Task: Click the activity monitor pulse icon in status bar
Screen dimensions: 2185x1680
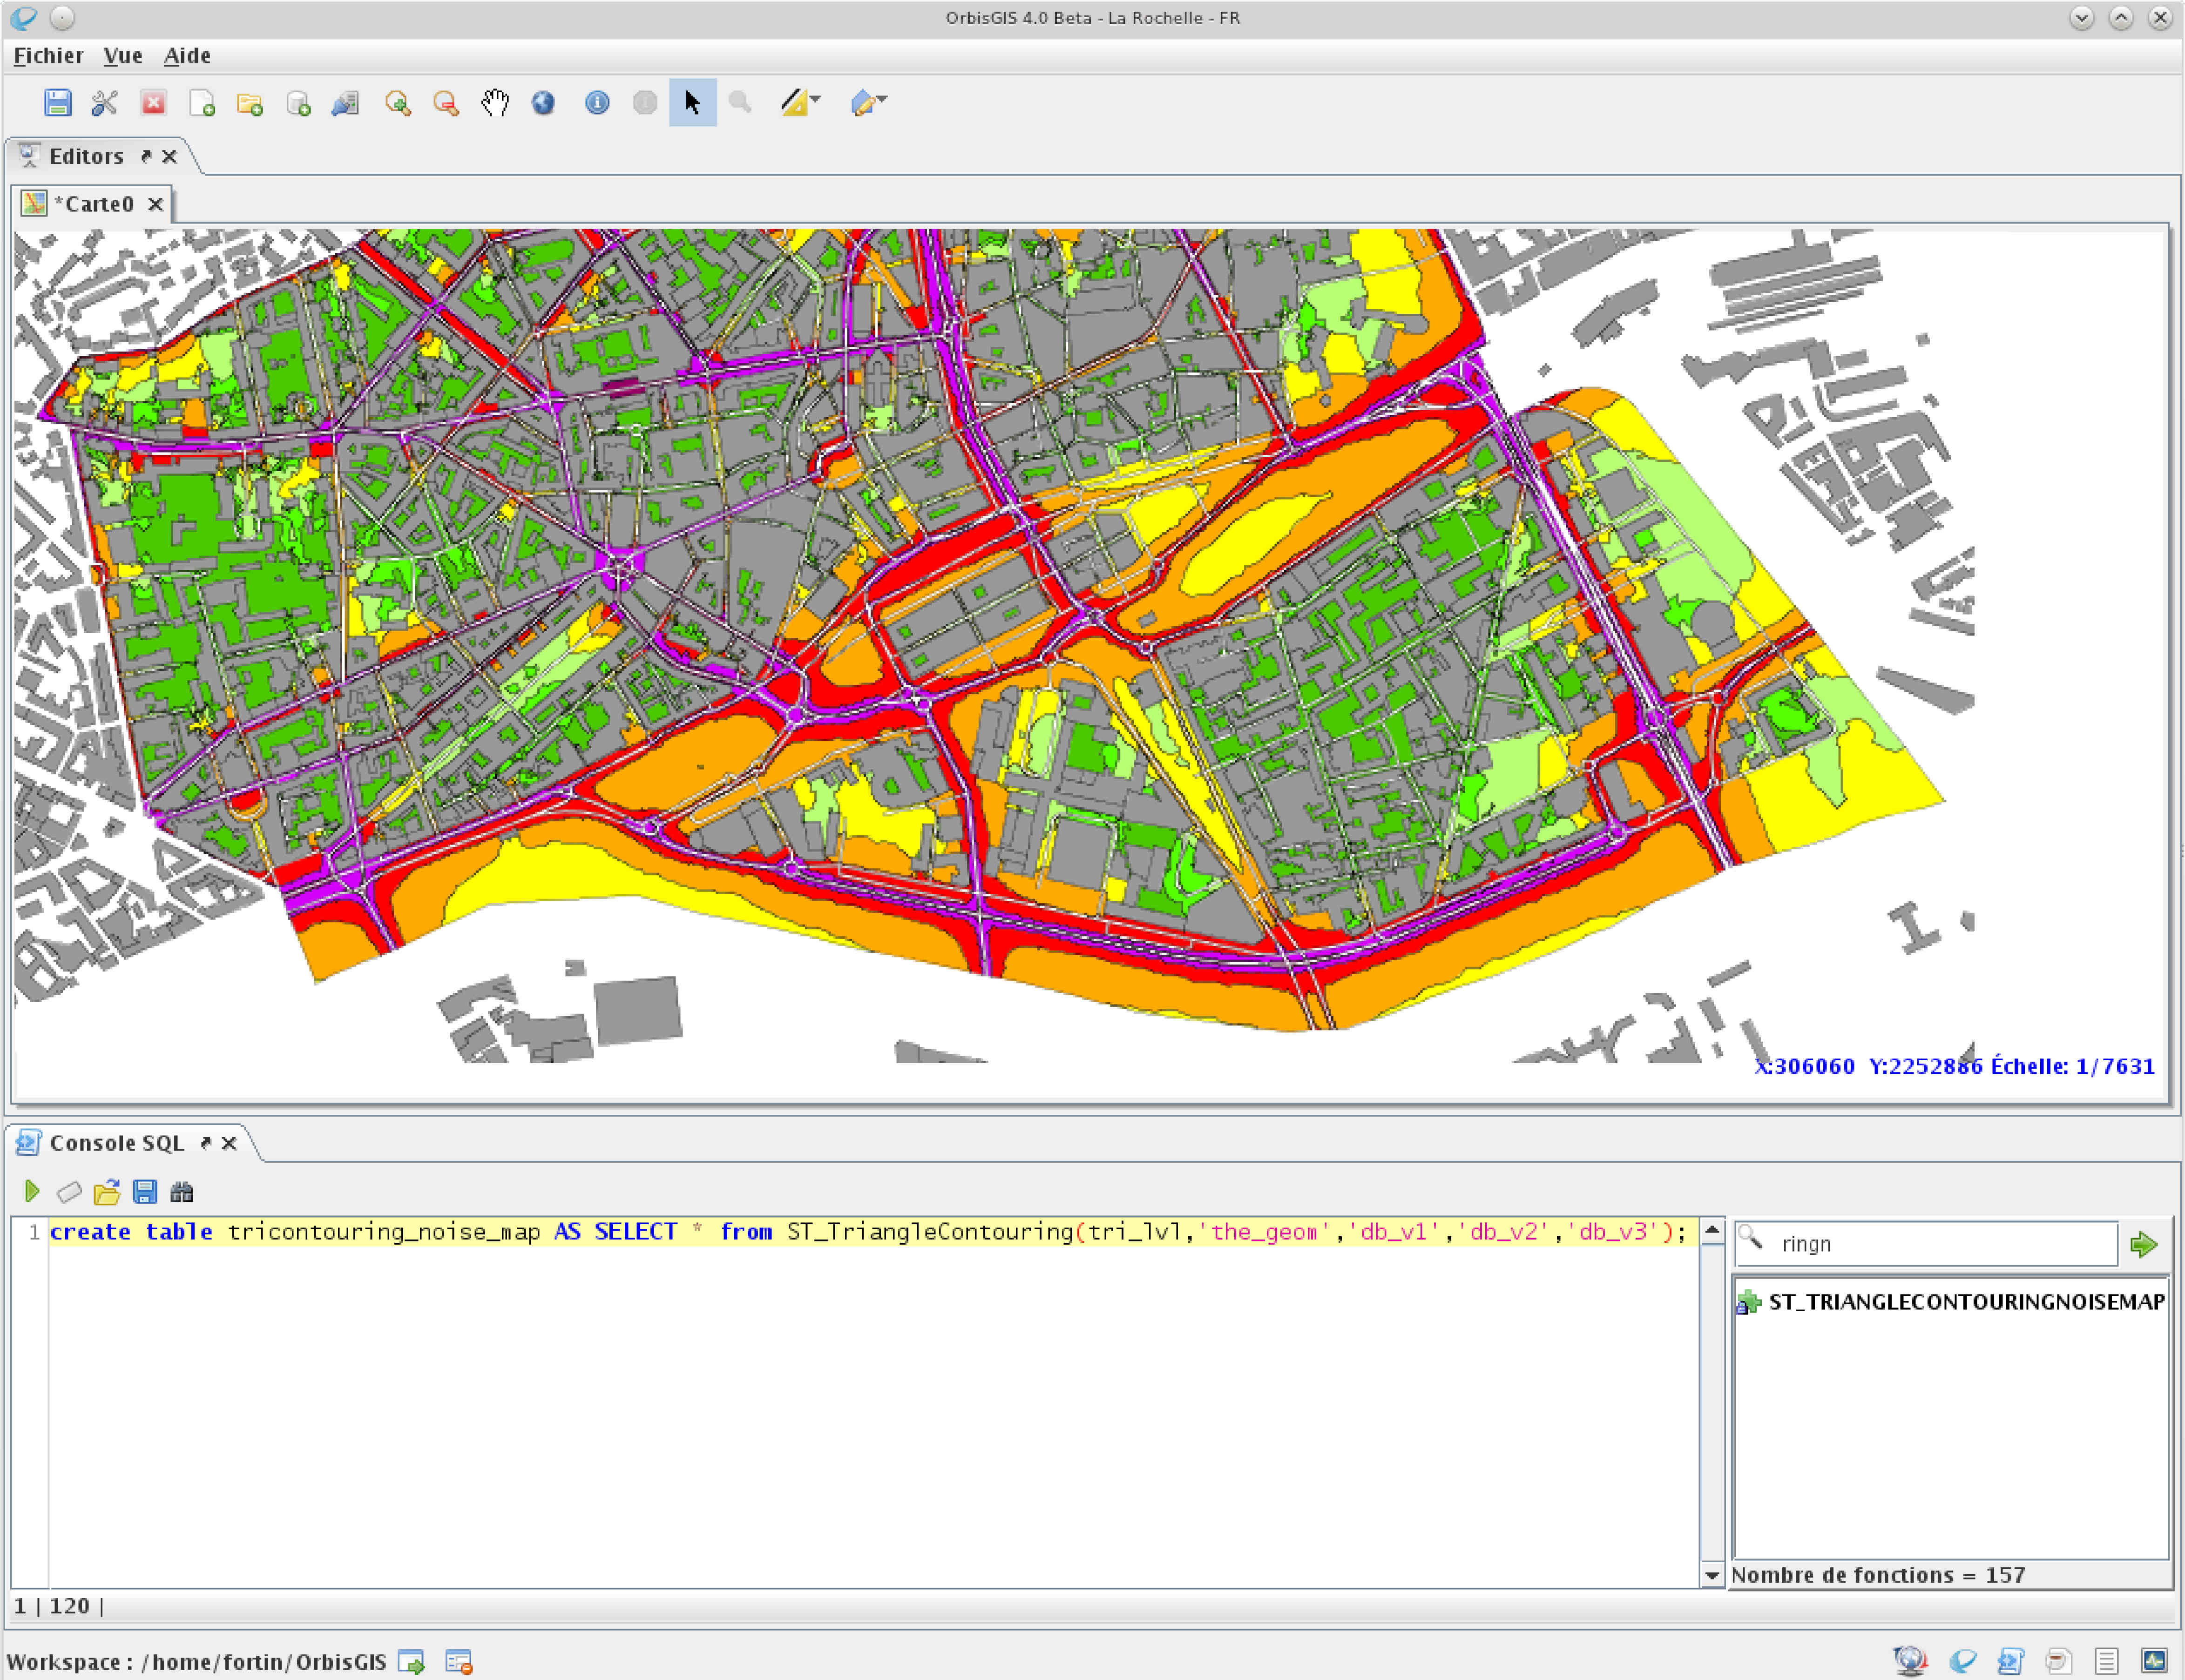Action: 2154,1661
